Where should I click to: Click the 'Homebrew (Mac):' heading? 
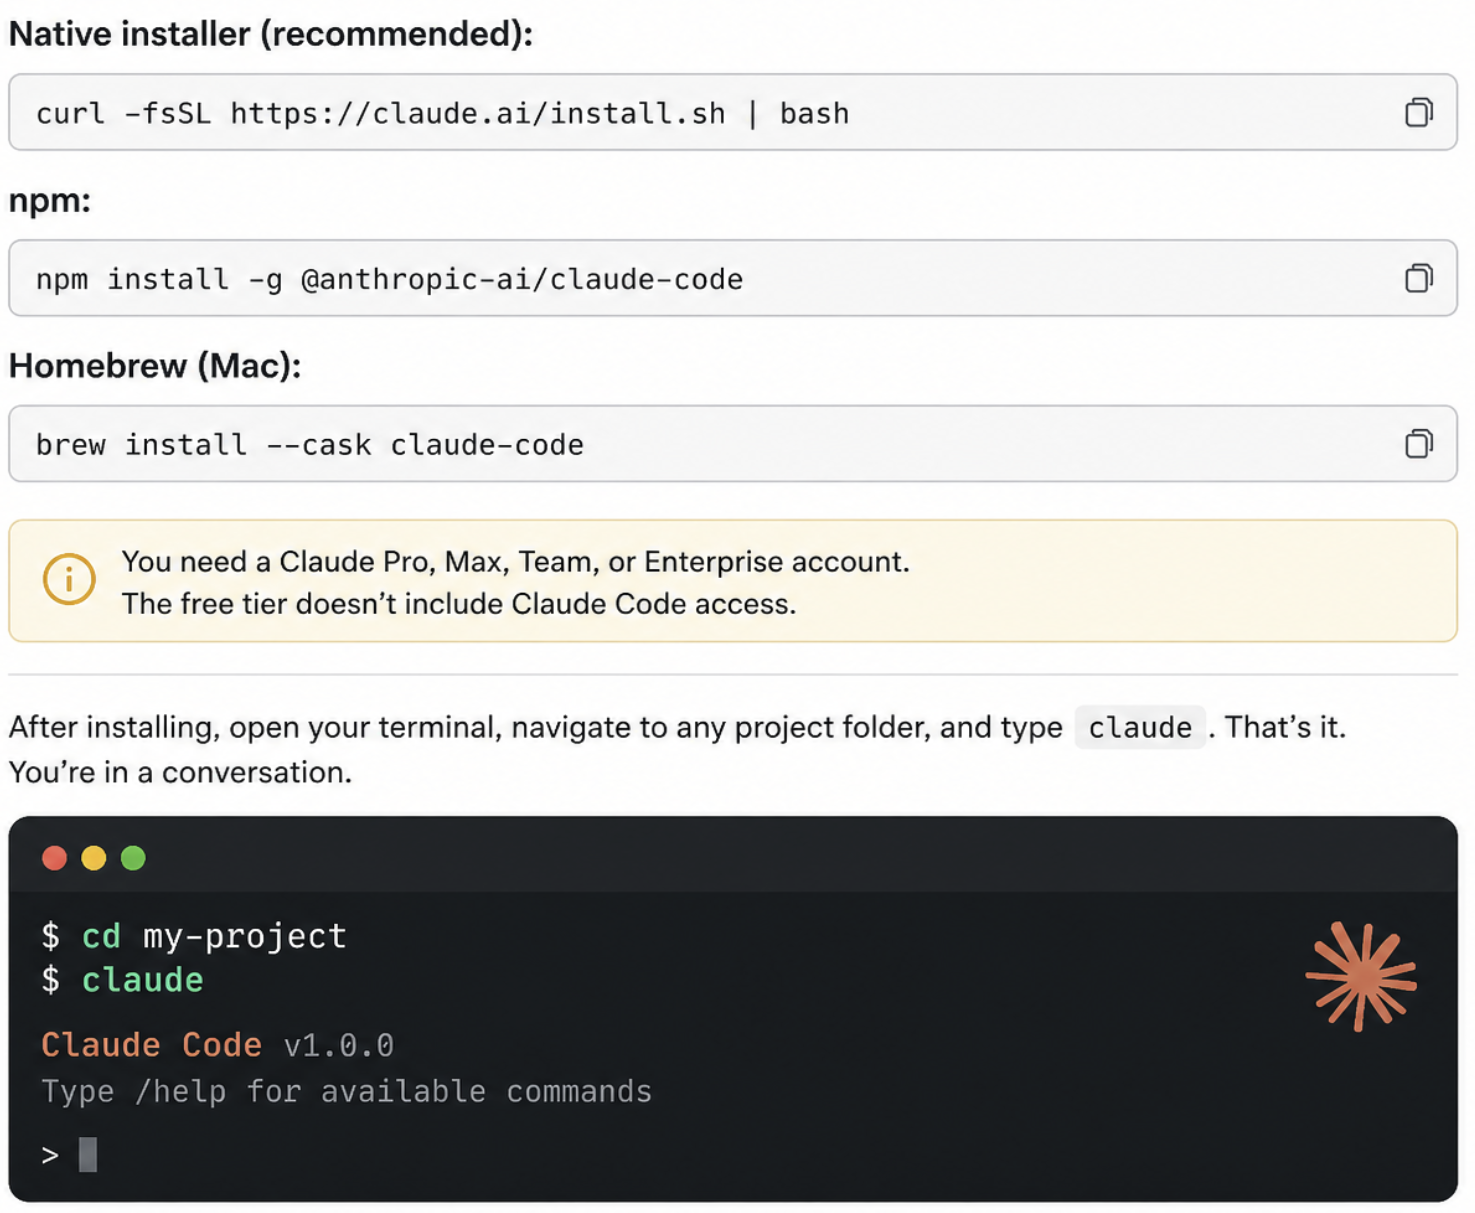coord(155,366)
